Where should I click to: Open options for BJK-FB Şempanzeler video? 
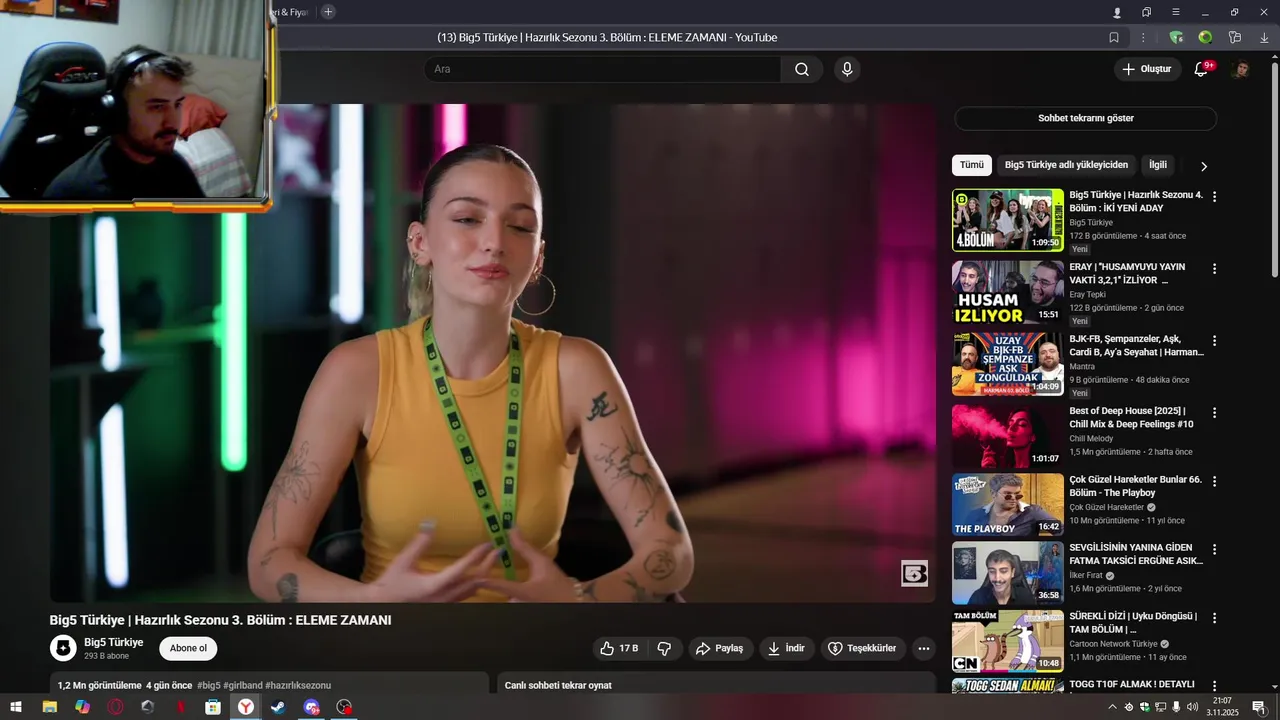[x=1214, y=341]
